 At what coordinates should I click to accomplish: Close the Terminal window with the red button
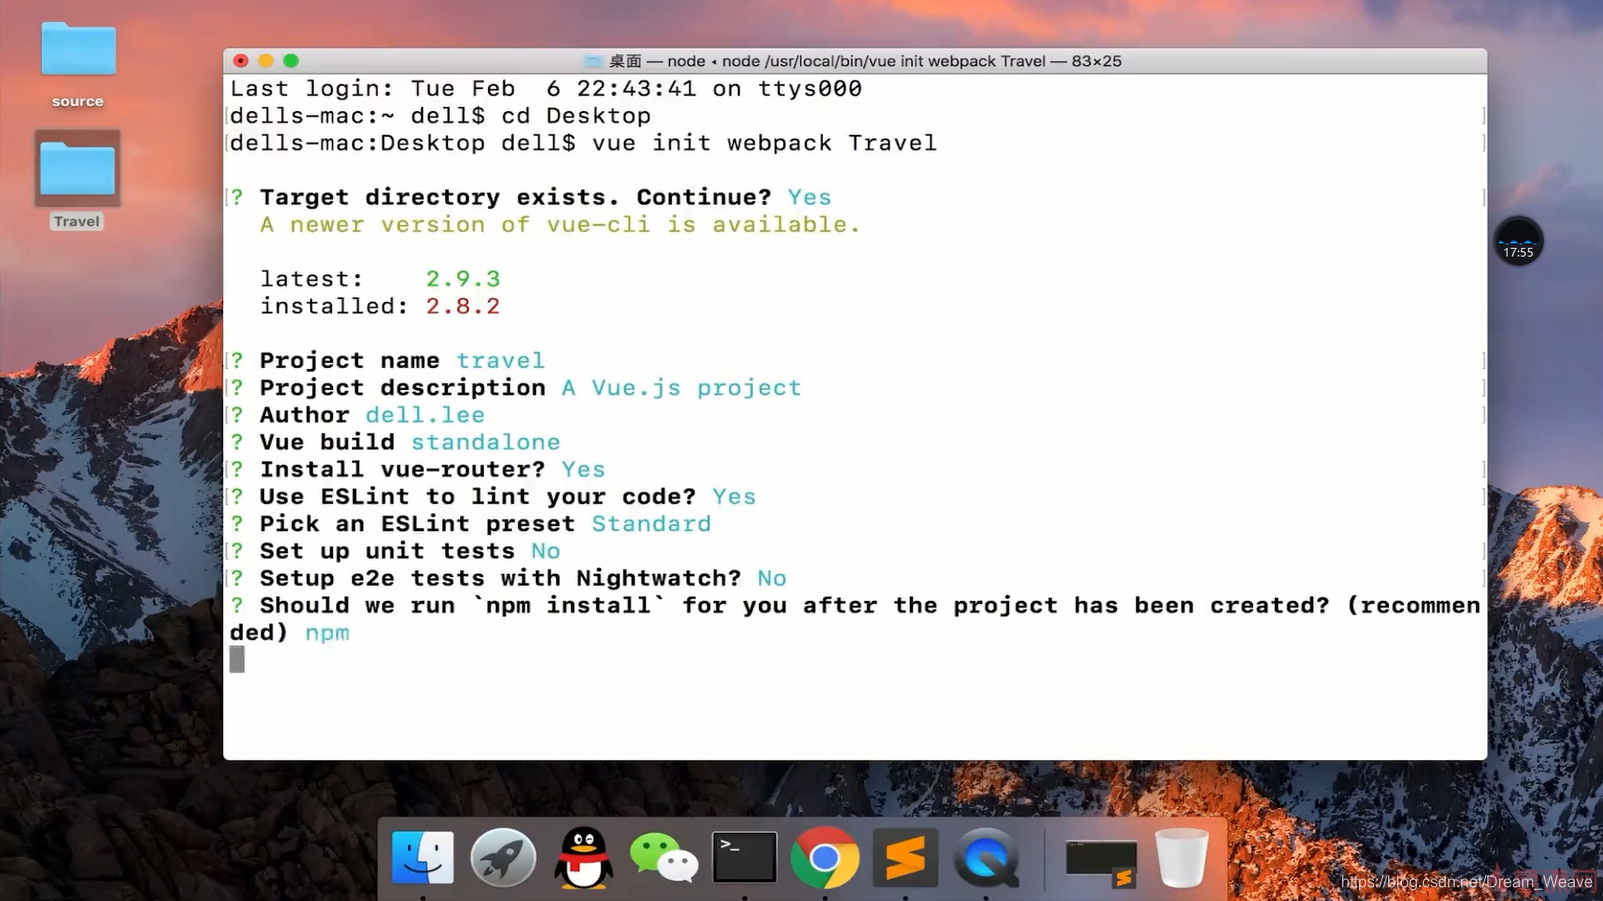241,61
